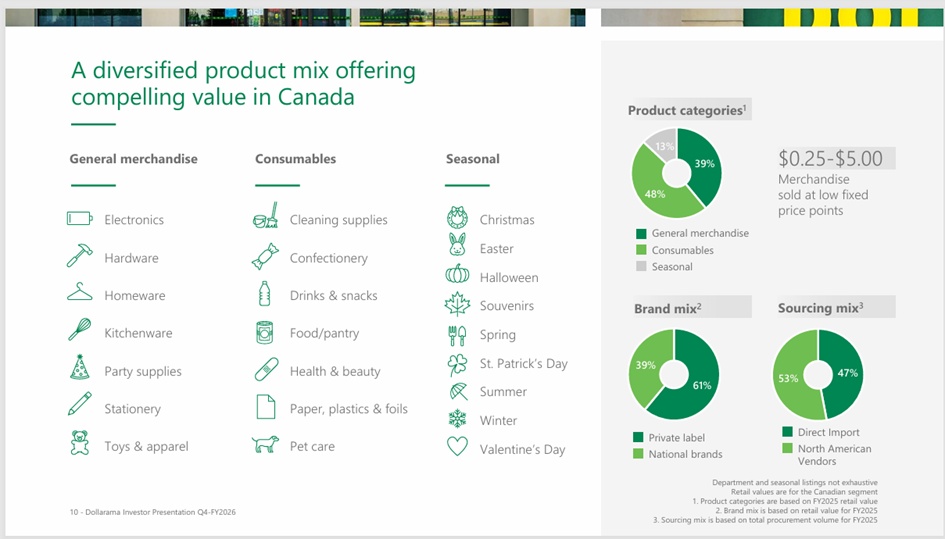Click the General merchandise legend swatch

[640, 234]
